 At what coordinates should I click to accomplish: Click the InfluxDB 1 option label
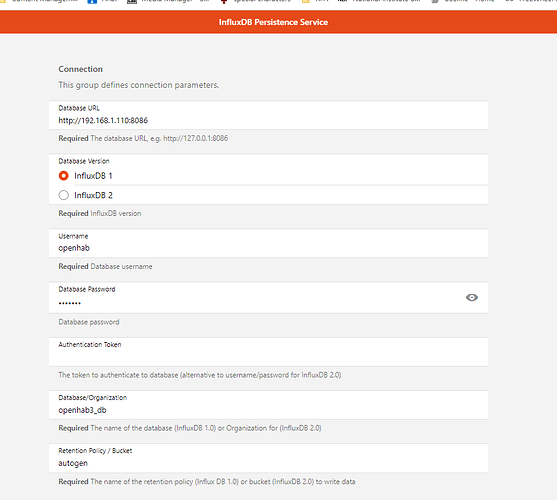point(93,176)
